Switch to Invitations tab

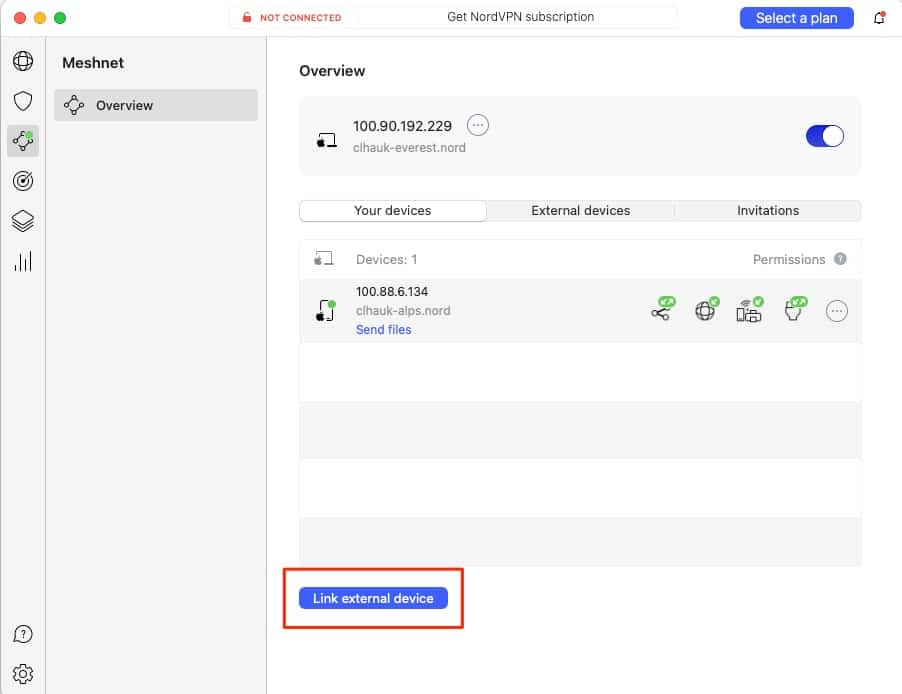tap(768, 211)
